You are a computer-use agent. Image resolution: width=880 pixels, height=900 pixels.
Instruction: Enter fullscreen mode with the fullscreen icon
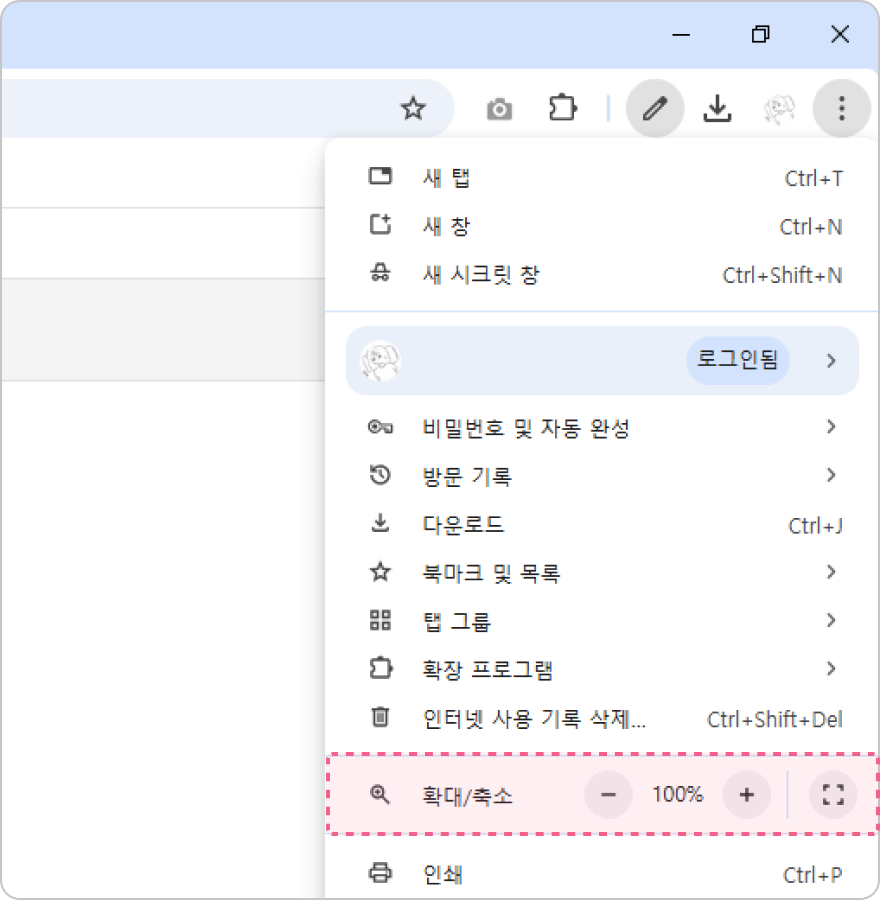click(x=833, y=795)
